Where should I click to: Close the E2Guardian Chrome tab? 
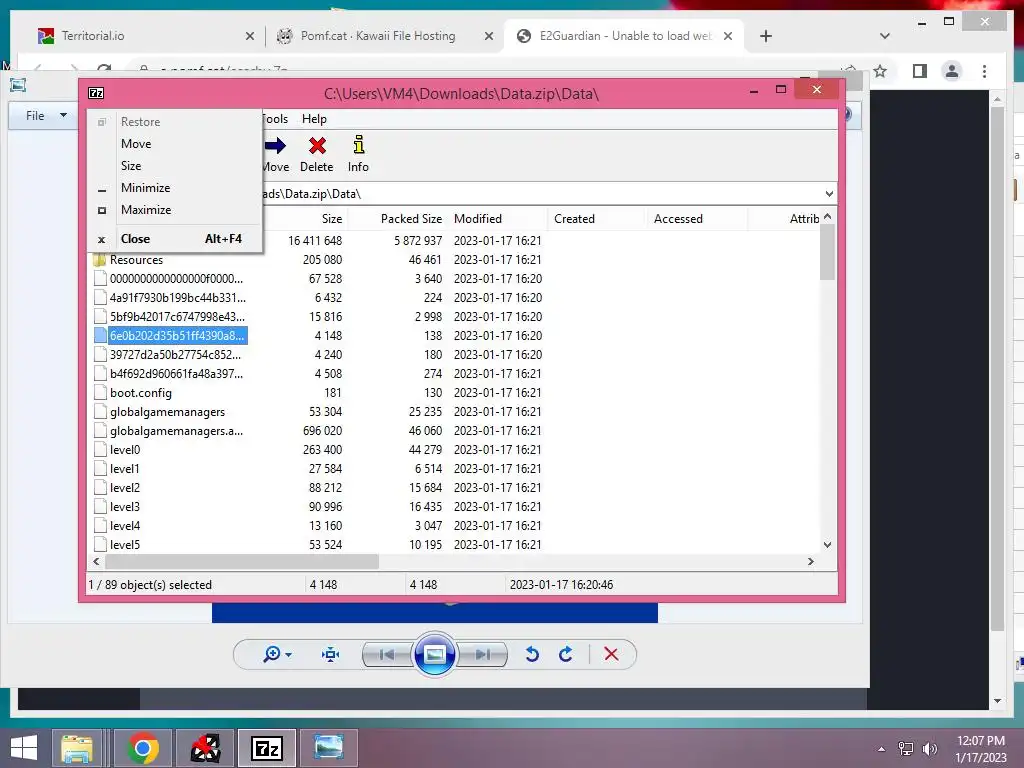pyautogui.click(x=728, y=36)
